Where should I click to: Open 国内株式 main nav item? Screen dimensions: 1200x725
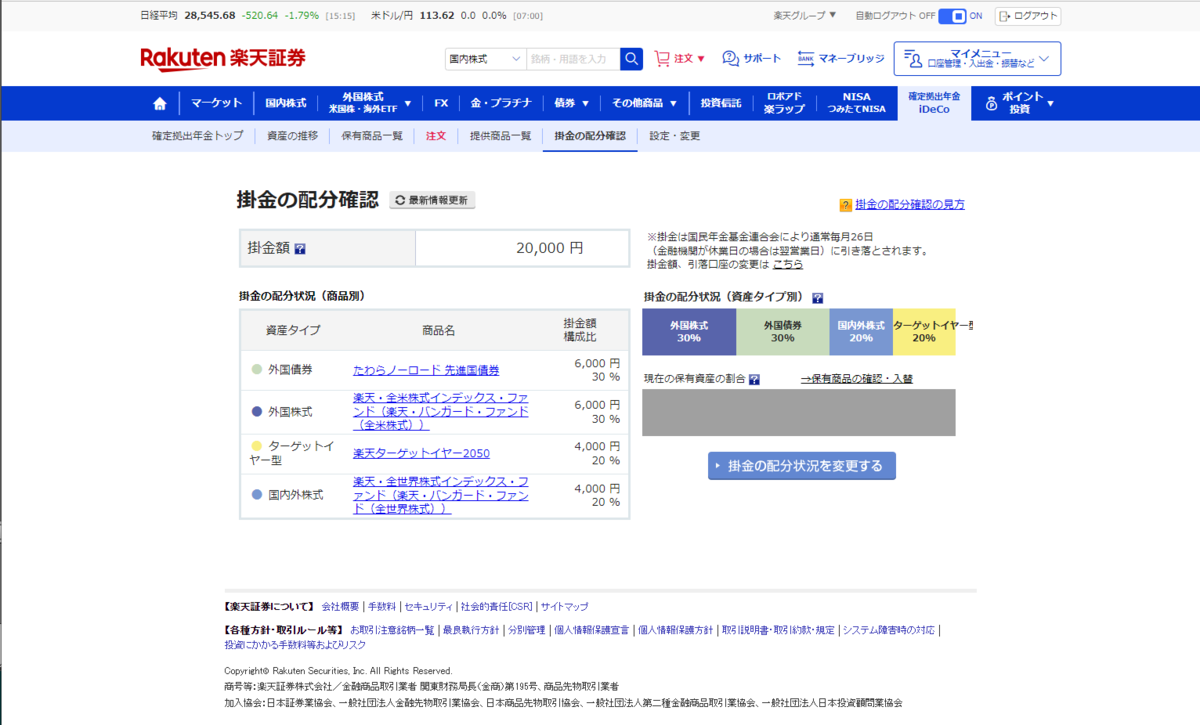click(x=285, y=103)
